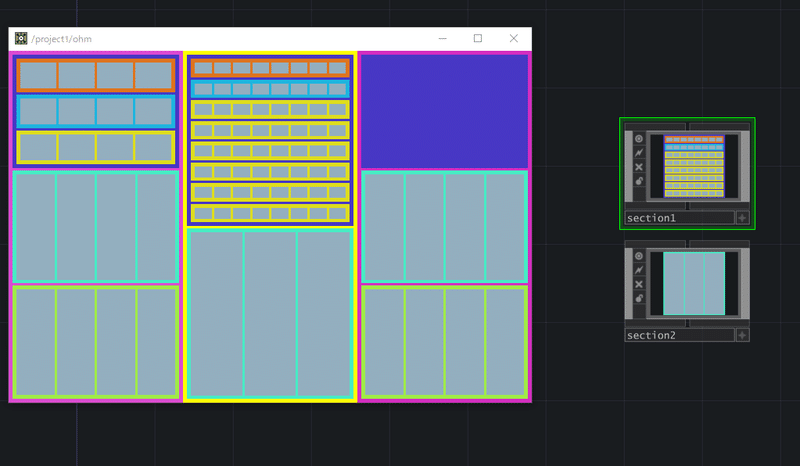The width and height of the screenshot is (800, 466).
Task: Click the section2 node viewer thumbnail
Action: tap(694, 283)
